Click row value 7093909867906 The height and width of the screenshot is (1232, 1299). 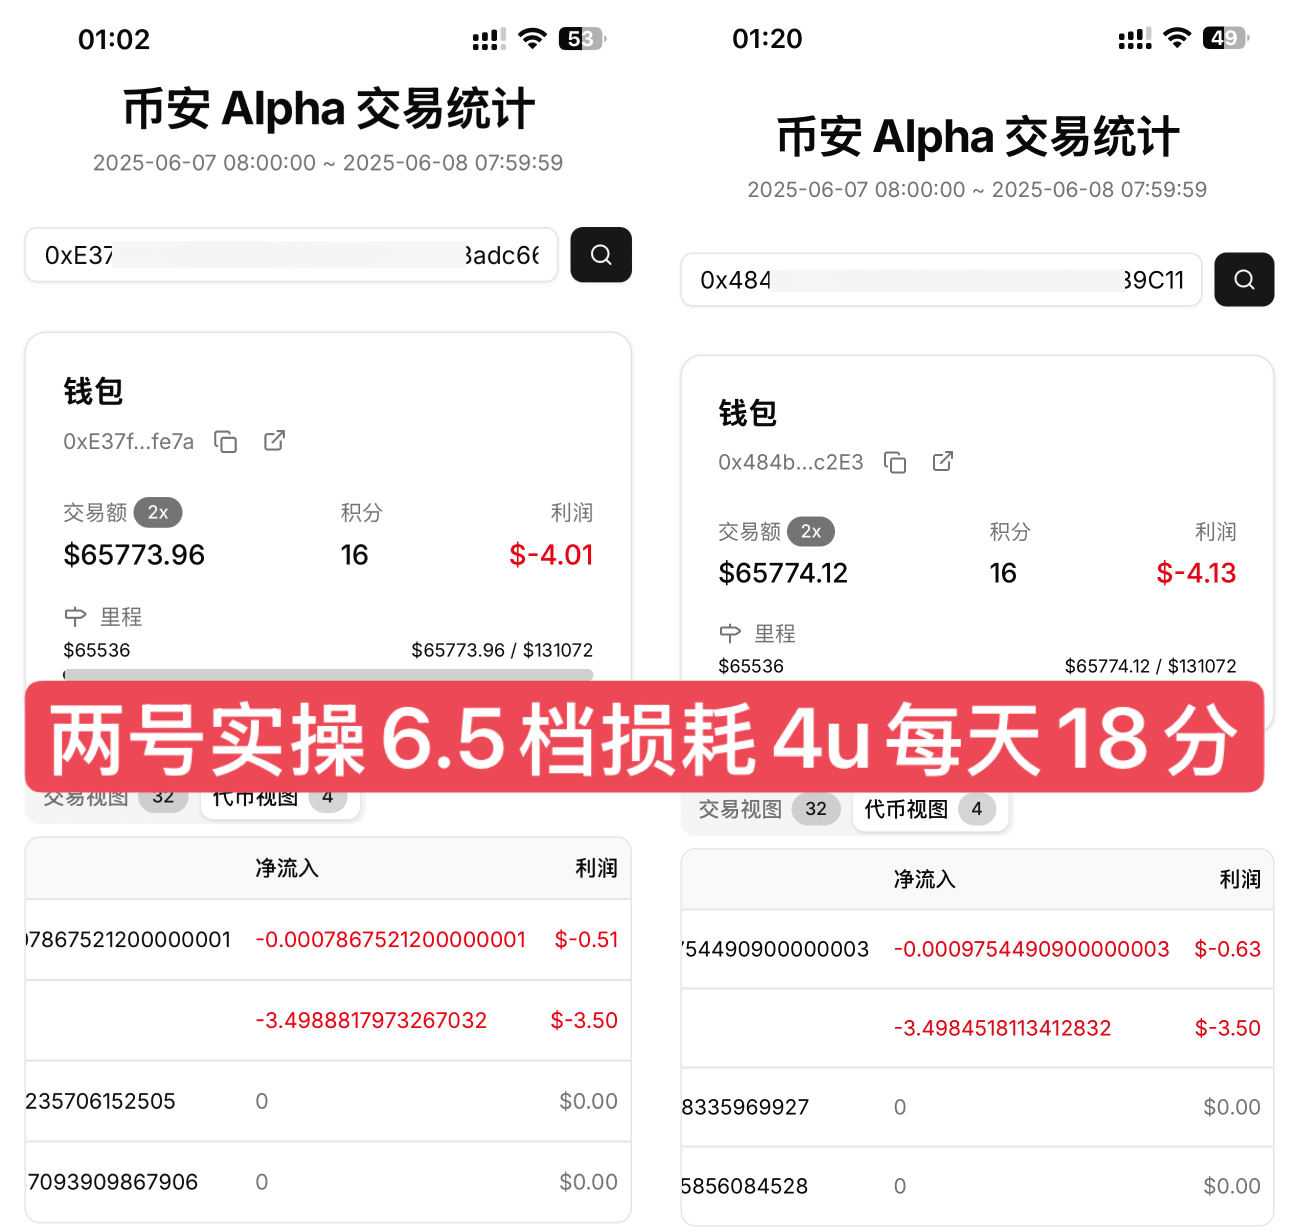tap(113, 1182)
